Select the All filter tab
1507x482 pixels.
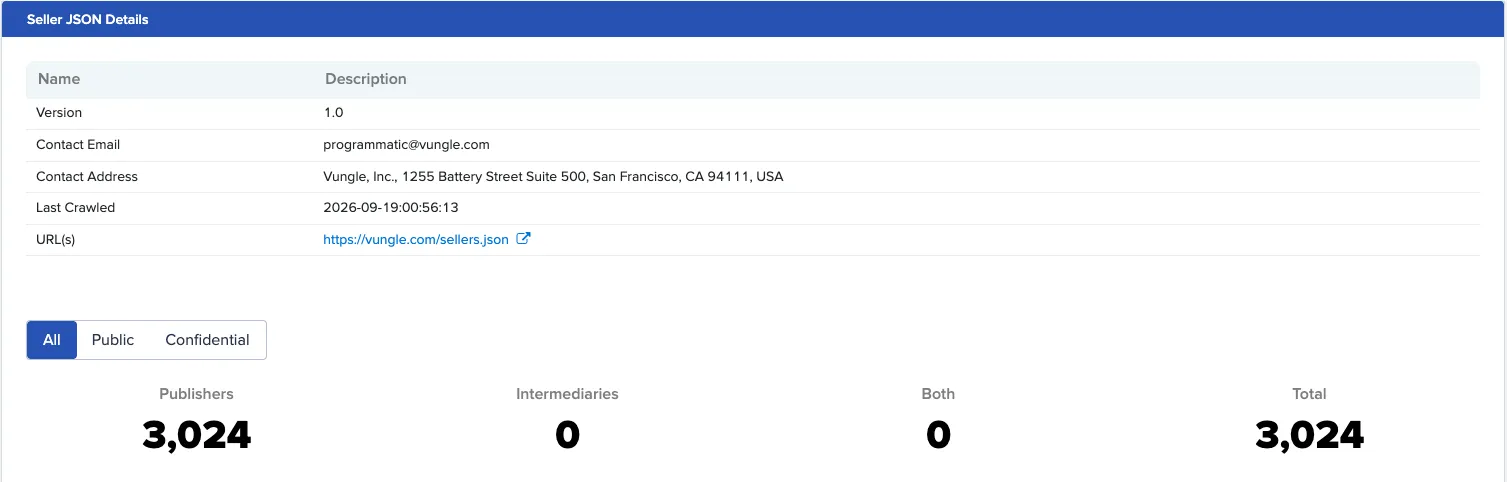[52, 340]
